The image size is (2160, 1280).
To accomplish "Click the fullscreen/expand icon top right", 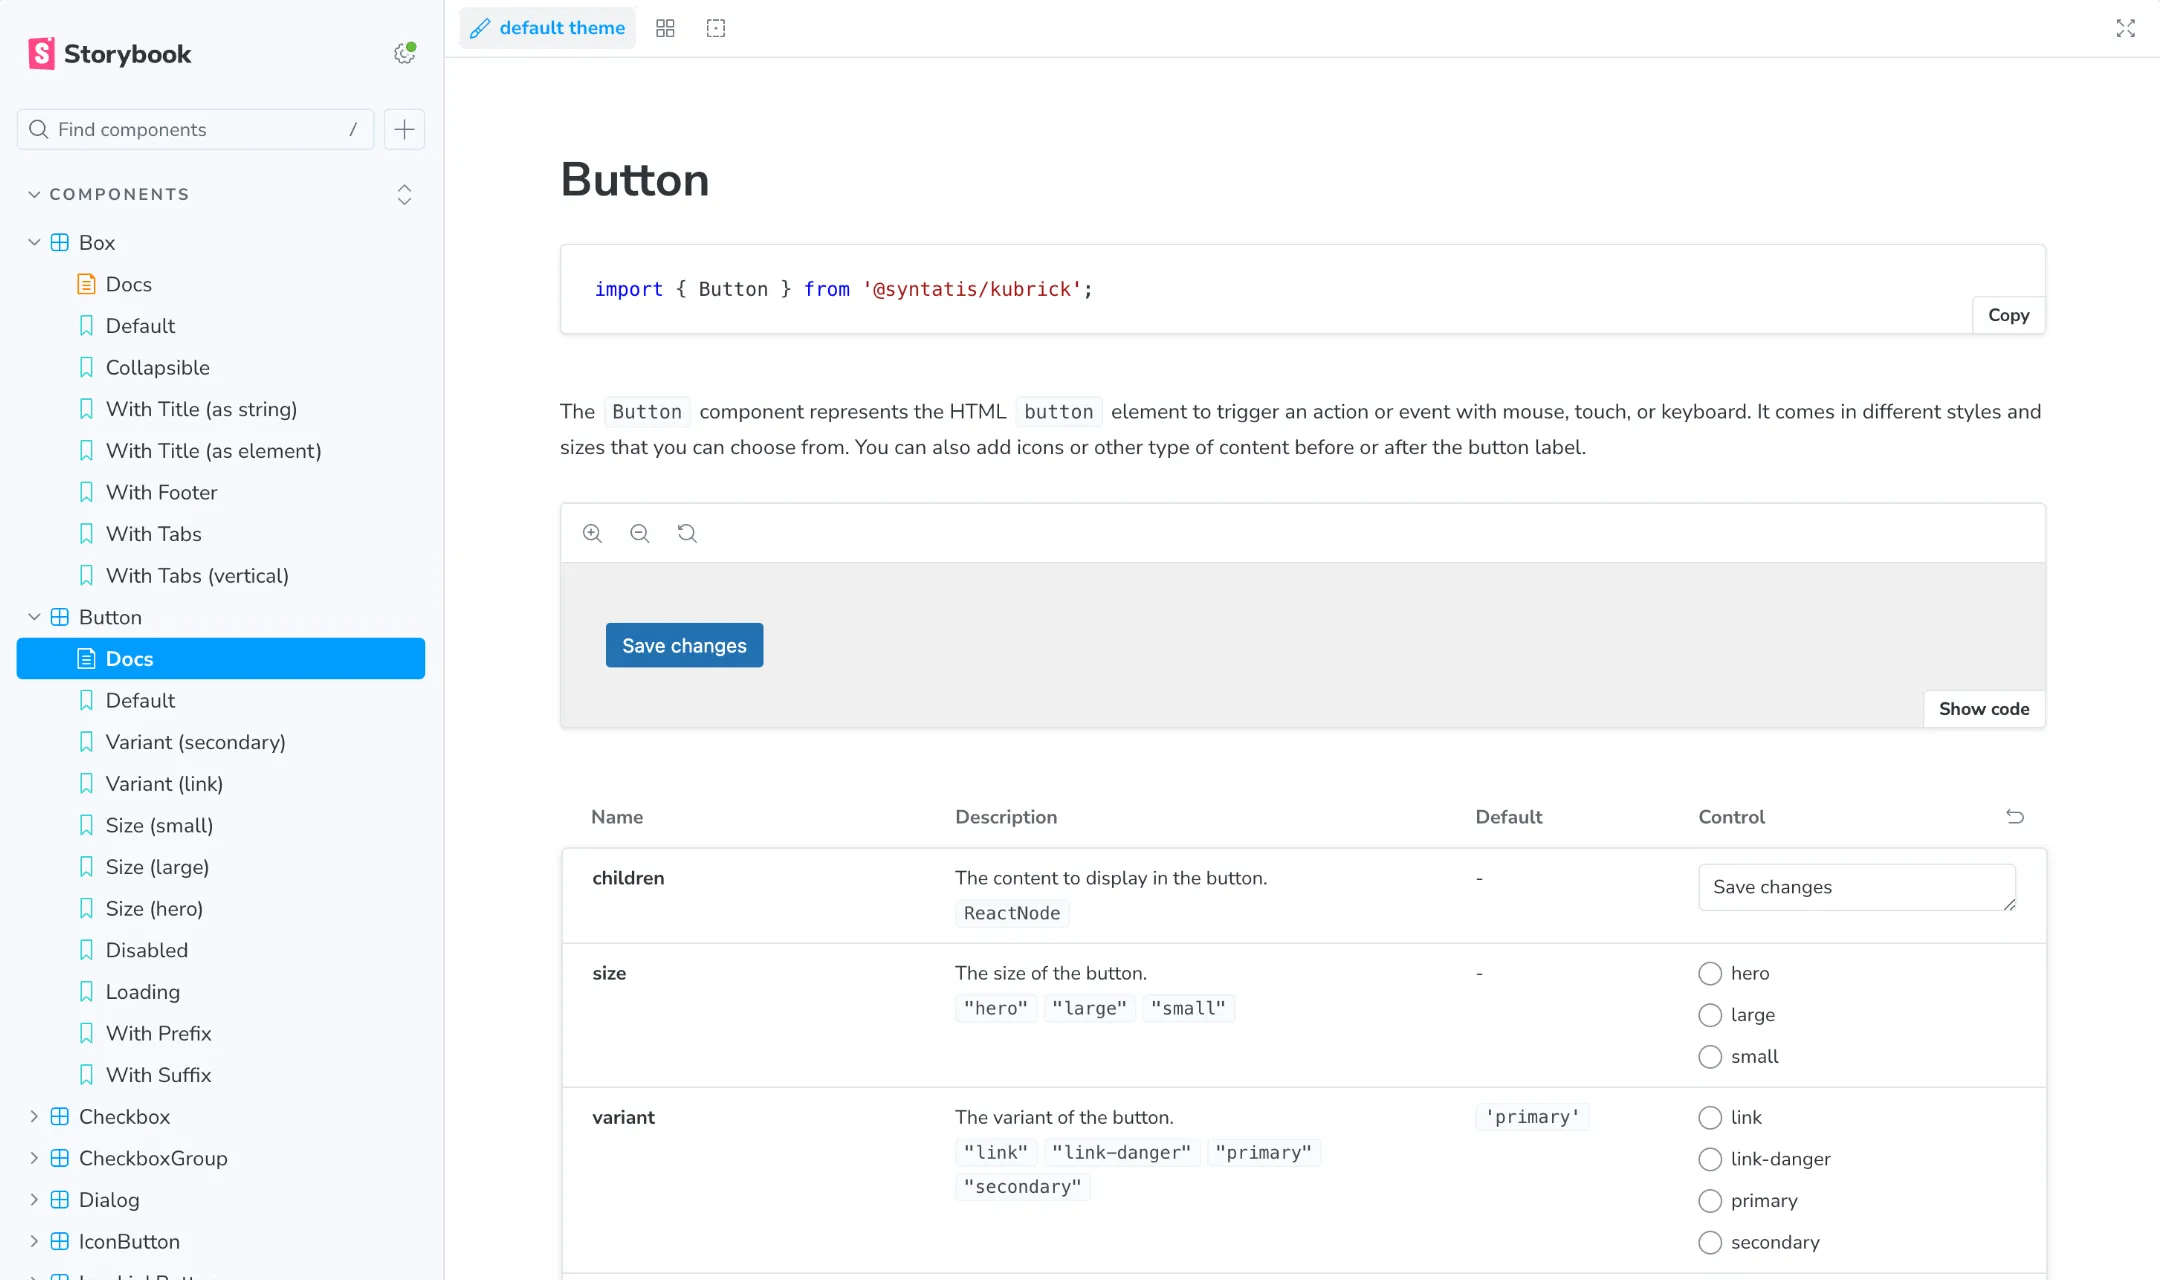I will tap(2125, 27).
